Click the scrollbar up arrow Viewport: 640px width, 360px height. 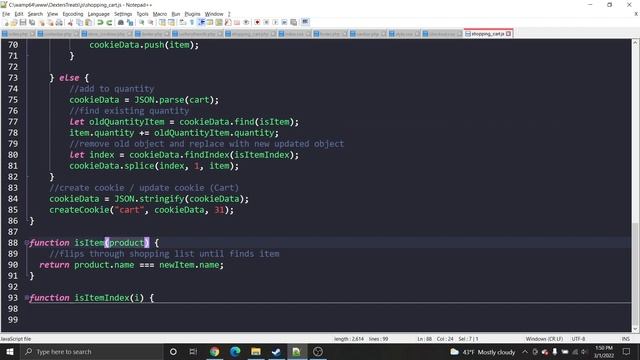pos(636,42)
